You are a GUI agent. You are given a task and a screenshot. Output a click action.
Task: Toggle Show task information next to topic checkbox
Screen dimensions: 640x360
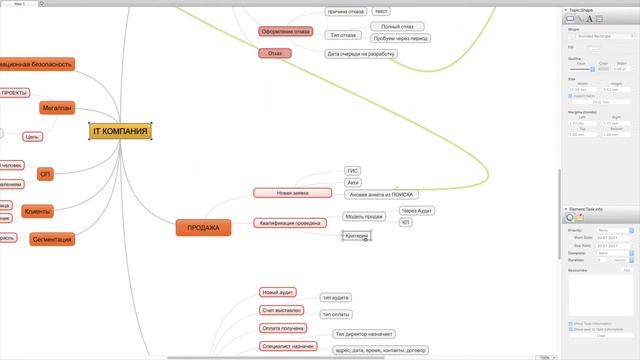click(571, 329)
